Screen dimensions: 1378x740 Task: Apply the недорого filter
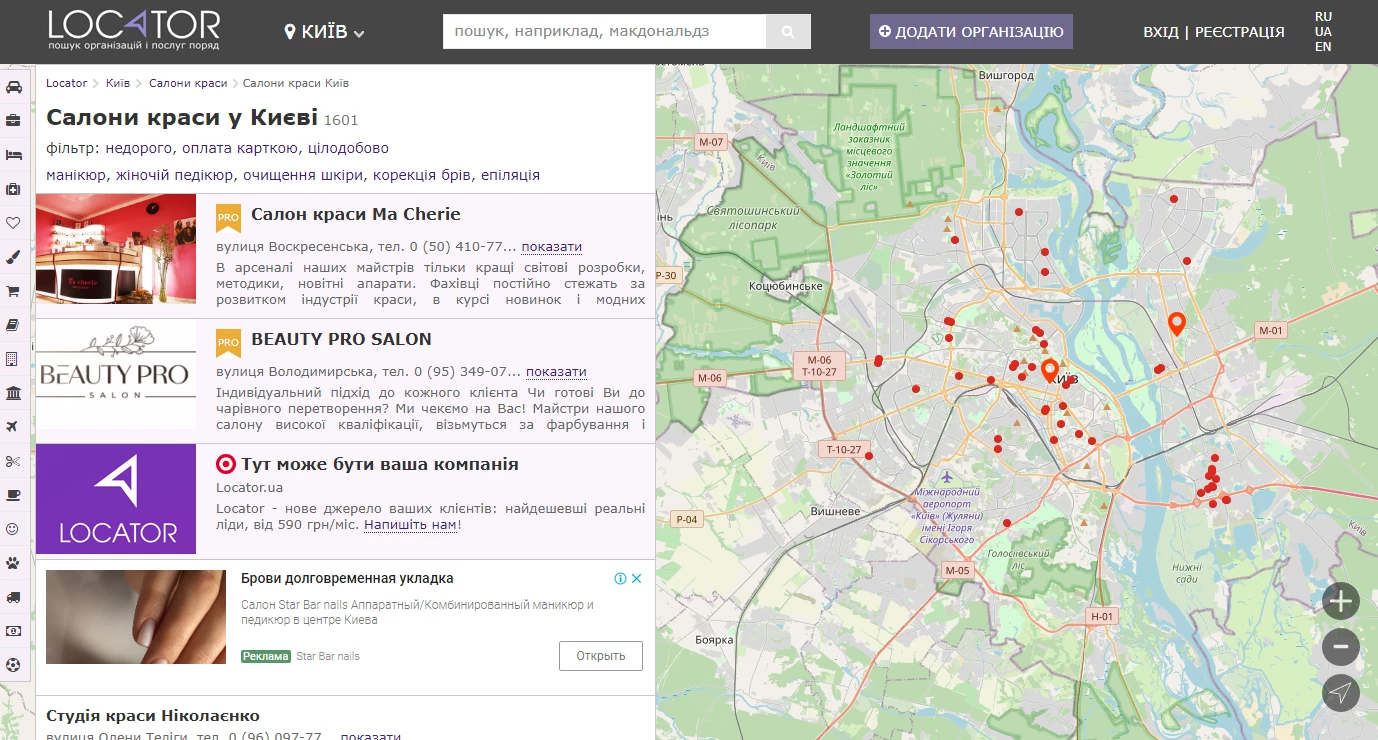140,148
